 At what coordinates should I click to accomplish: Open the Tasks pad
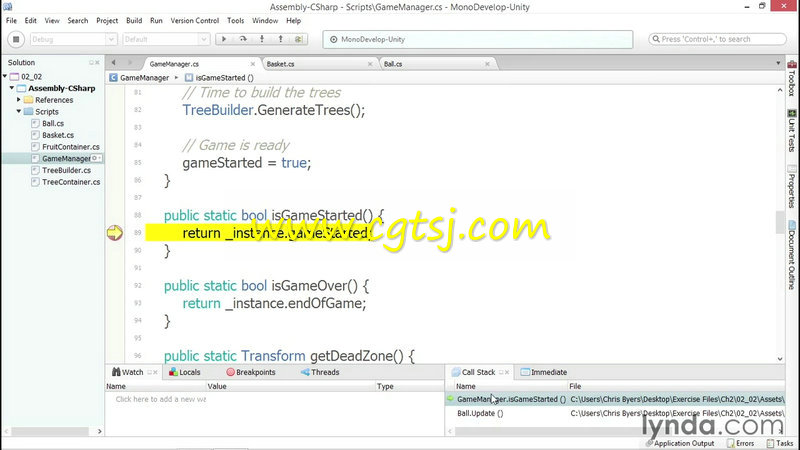[x=780, y=443]
